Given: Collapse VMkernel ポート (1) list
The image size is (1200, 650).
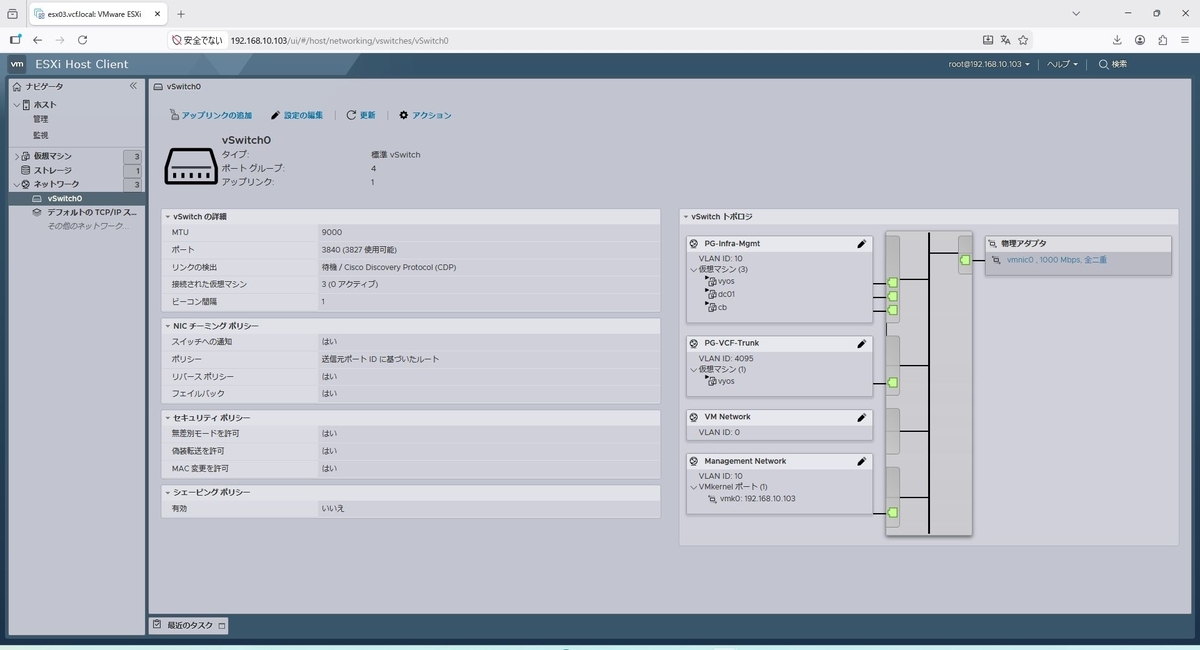Looking at the screenshot, I should tap(694, 487).
